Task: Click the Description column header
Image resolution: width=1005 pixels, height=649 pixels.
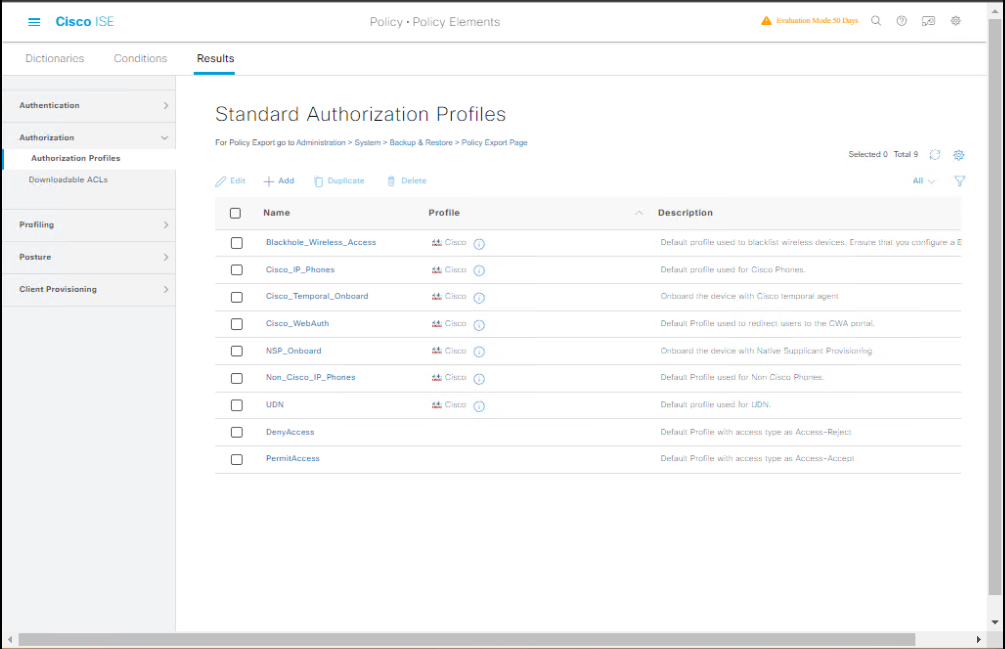Action: point(685,213)
